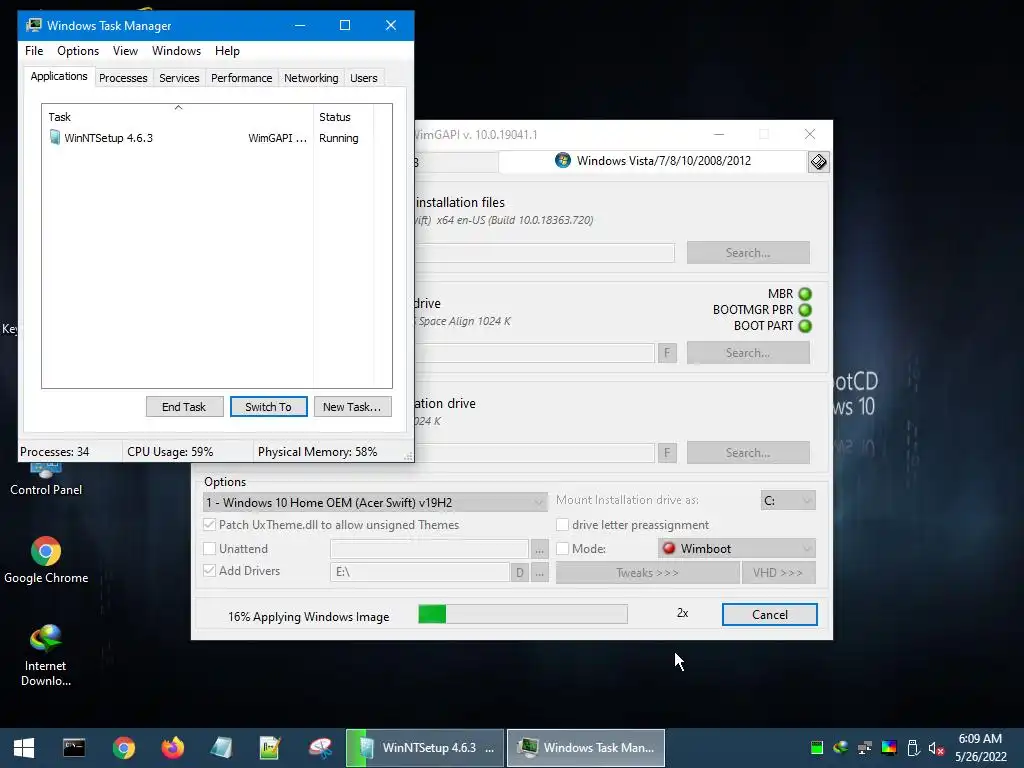This screenshot has height=768, width=1024.
Task: Click the Switch To button
Action: click(268, 407)
